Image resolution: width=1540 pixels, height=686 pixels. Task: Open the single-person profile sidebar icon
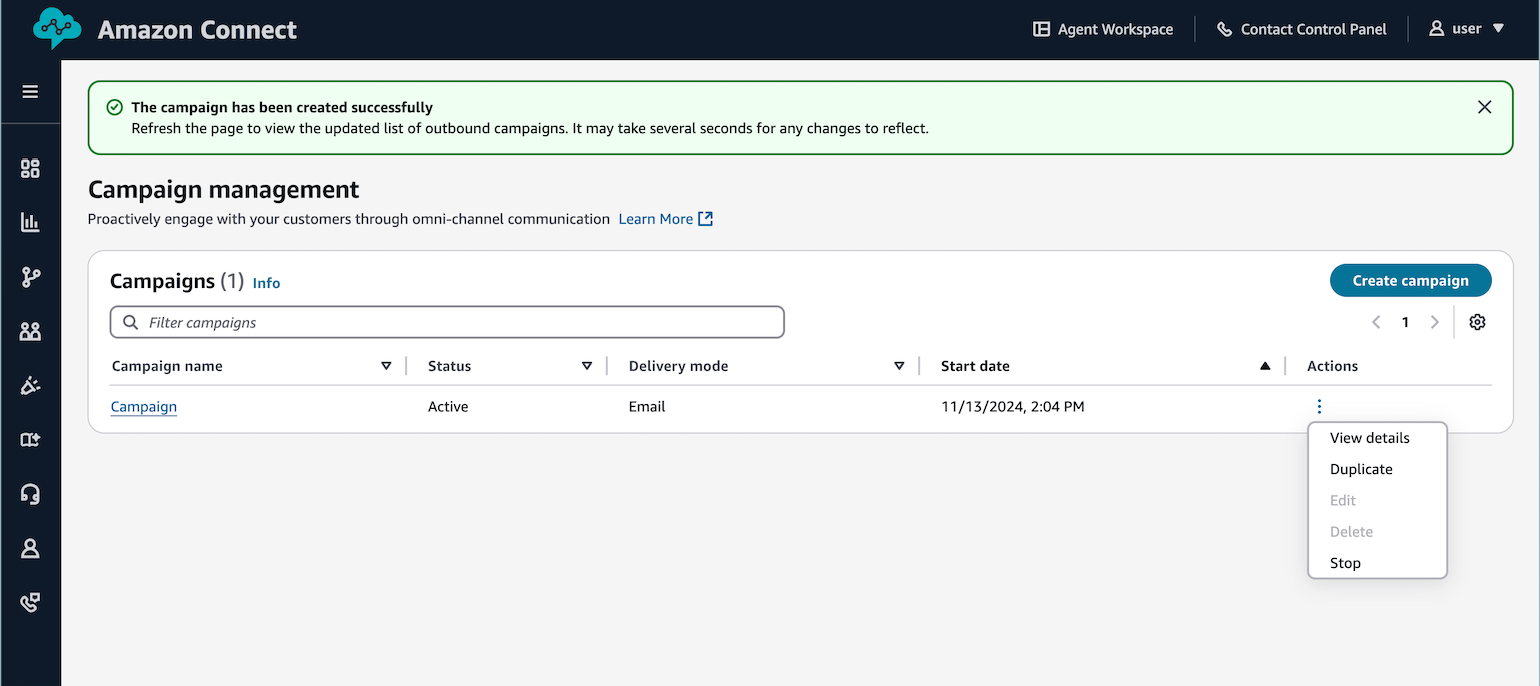click(x=30, y=548)
